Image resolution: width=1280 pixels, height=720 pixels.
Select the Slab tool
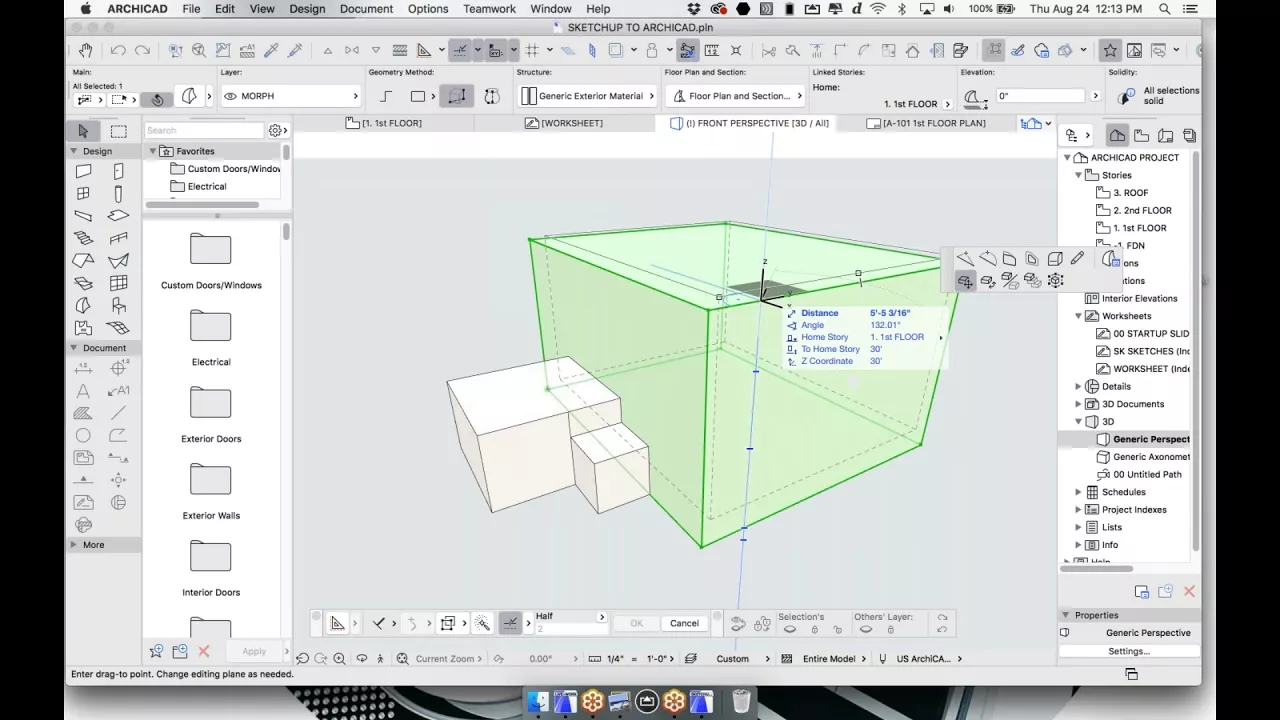118,216
